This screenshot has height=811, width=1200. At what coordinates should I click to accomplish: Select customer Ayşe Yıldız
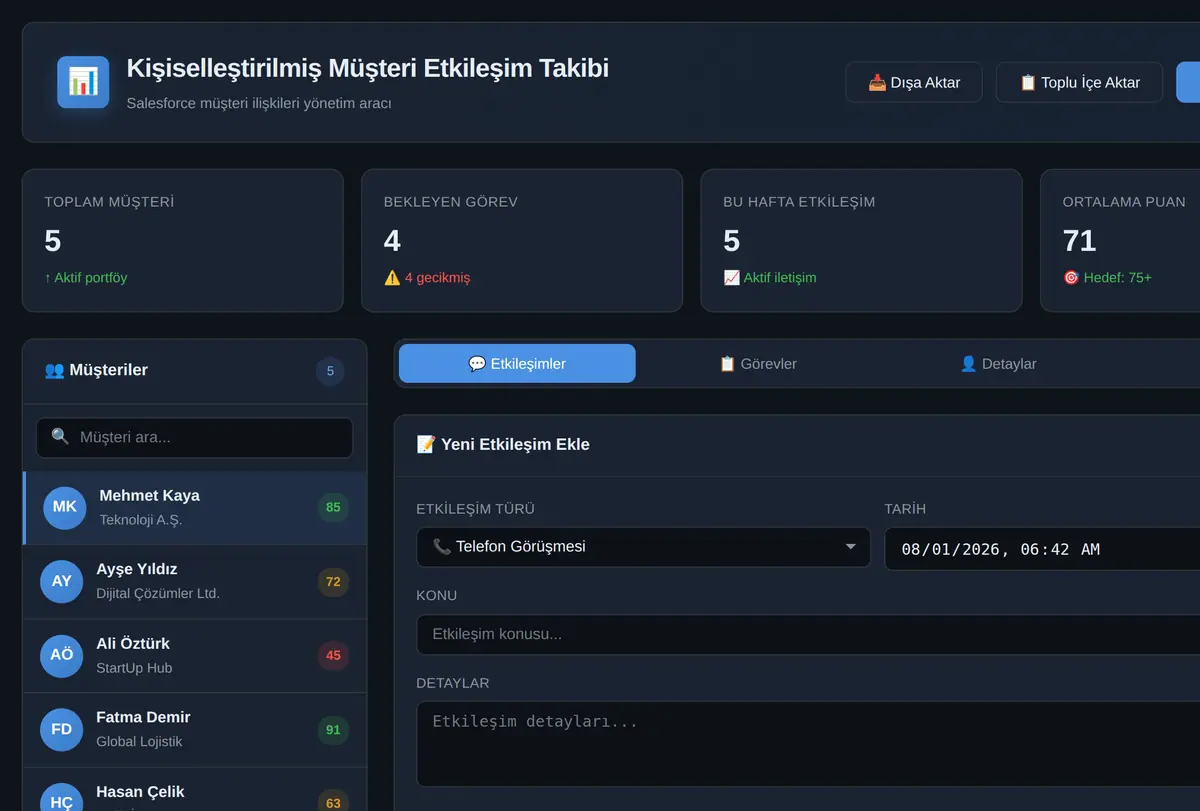195,582
